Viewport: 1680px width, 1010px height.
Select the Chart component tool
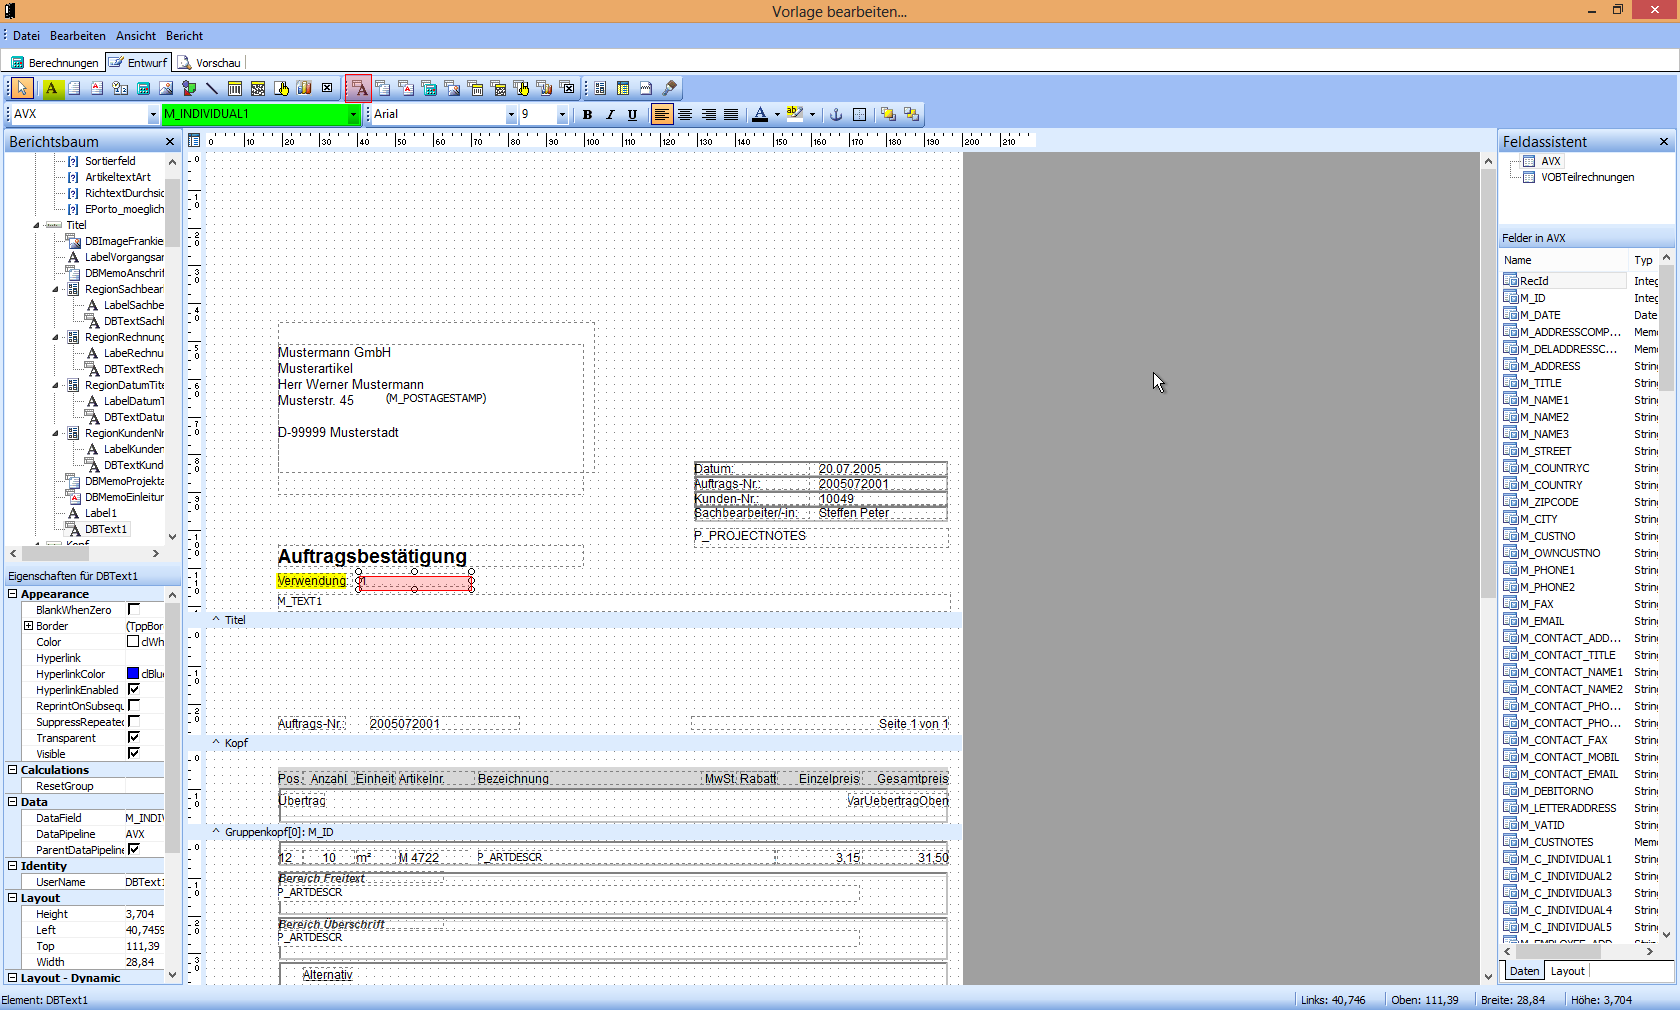point(304,88)
